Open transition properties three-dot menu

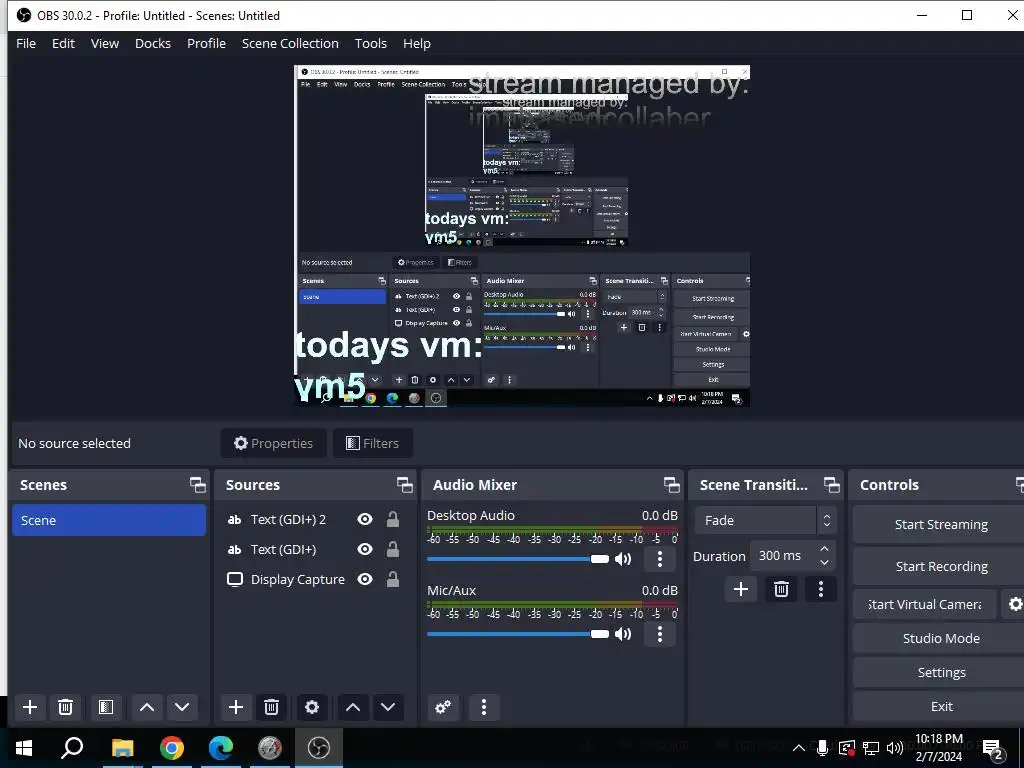coord(821,590)
